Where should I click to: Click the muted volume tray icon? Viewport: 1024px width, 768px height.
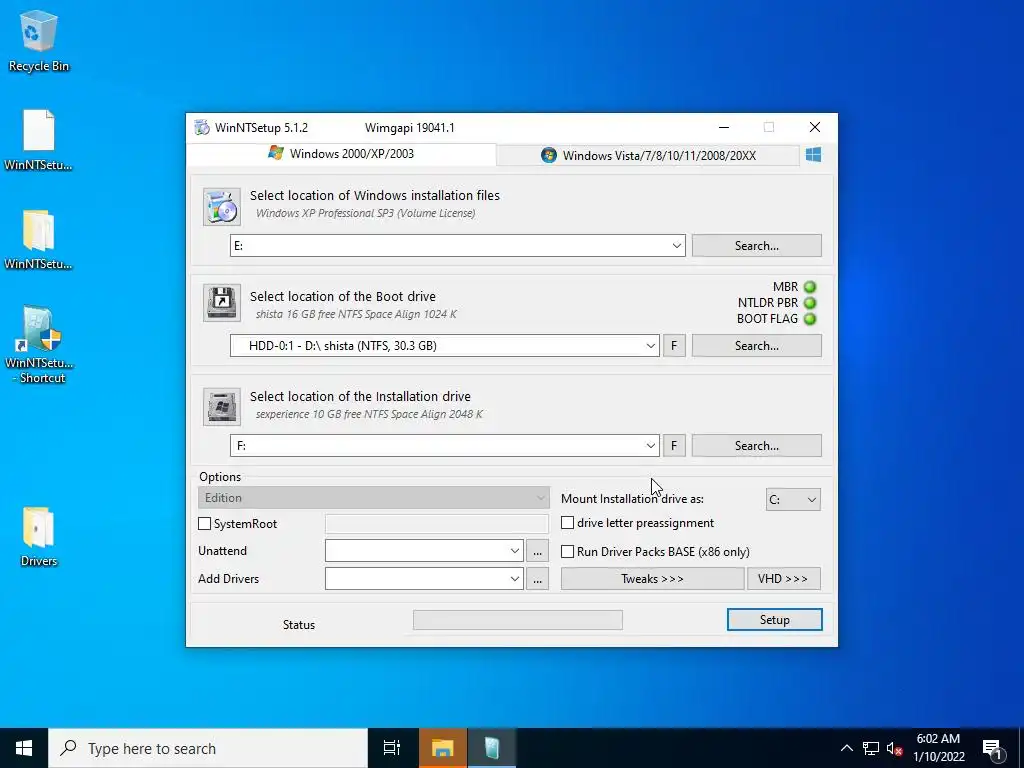point(894,748)
